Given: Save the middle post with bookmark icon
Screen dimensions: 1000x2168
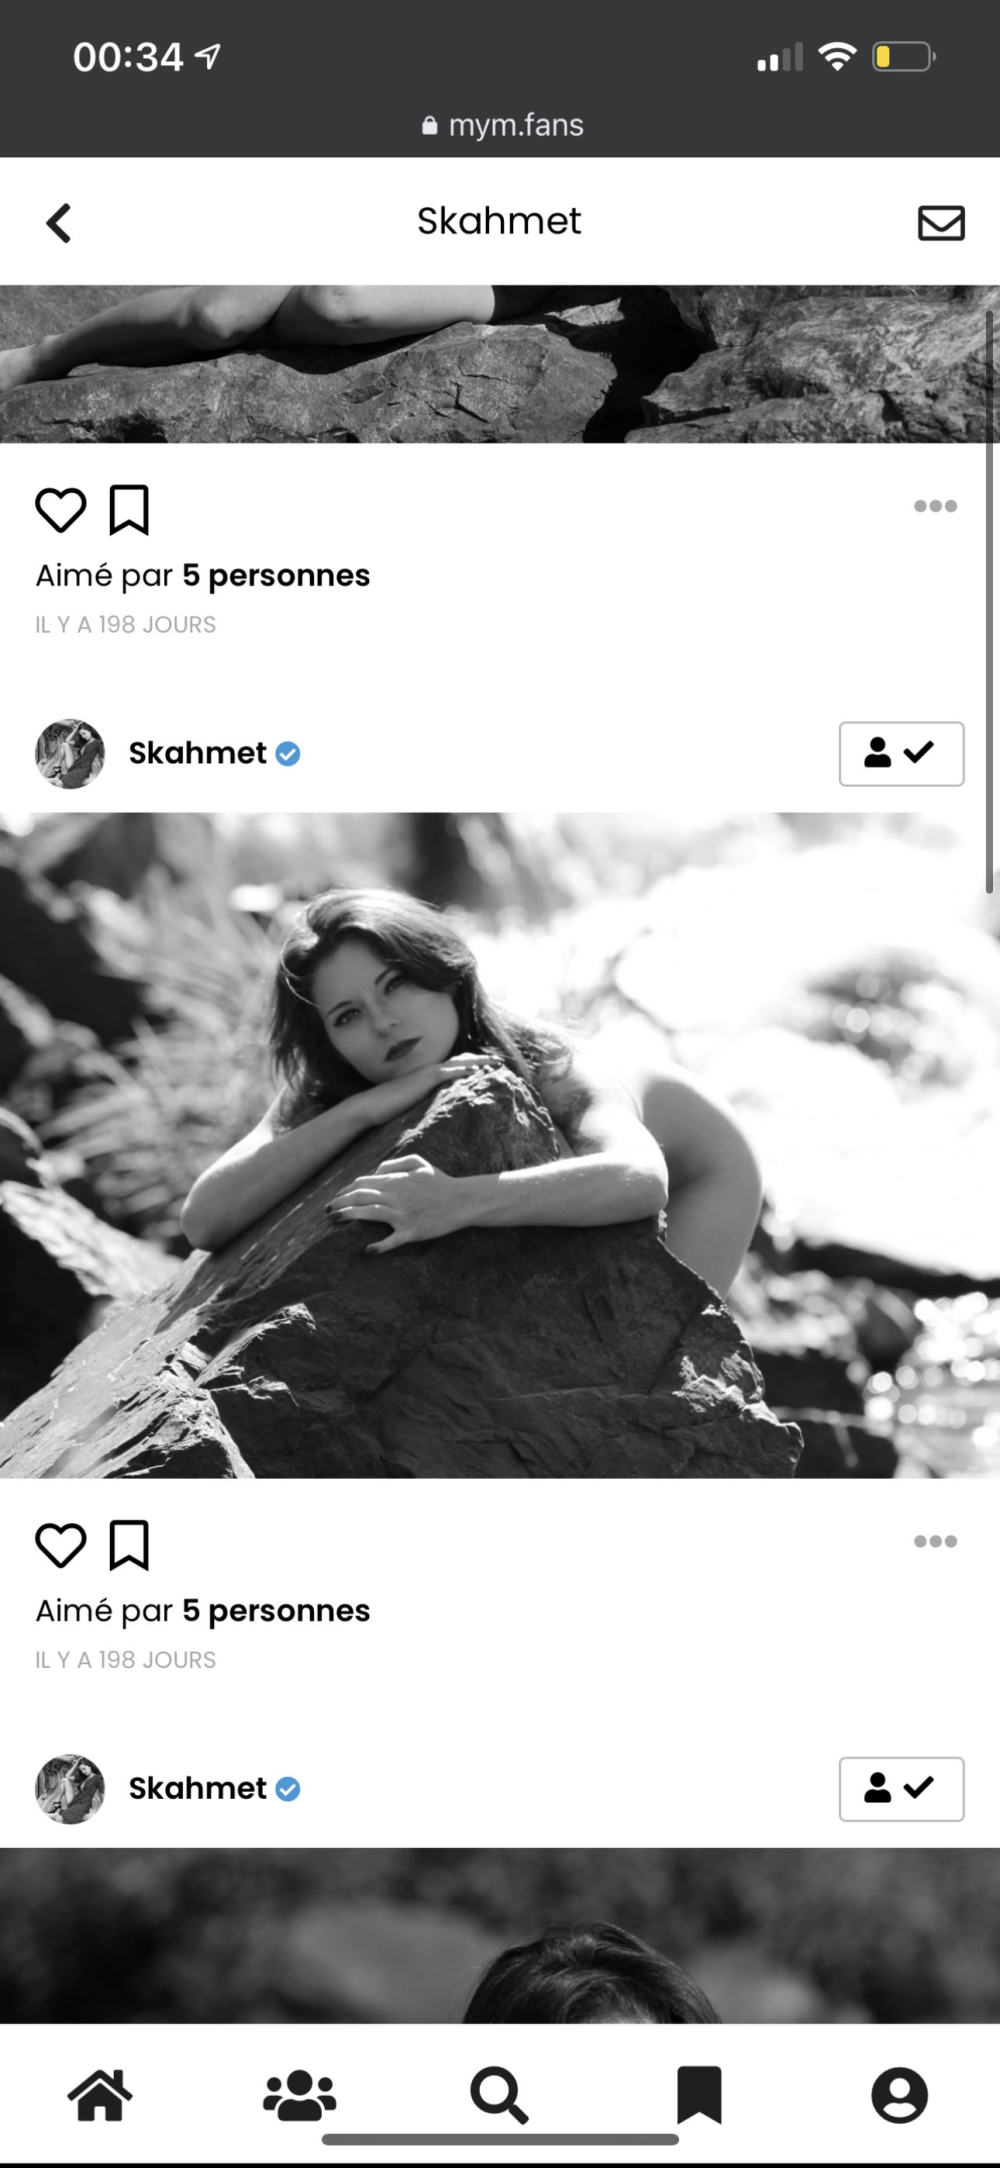Looking at the screenshot, I should pyautogui.click(x=129, y=1545).
